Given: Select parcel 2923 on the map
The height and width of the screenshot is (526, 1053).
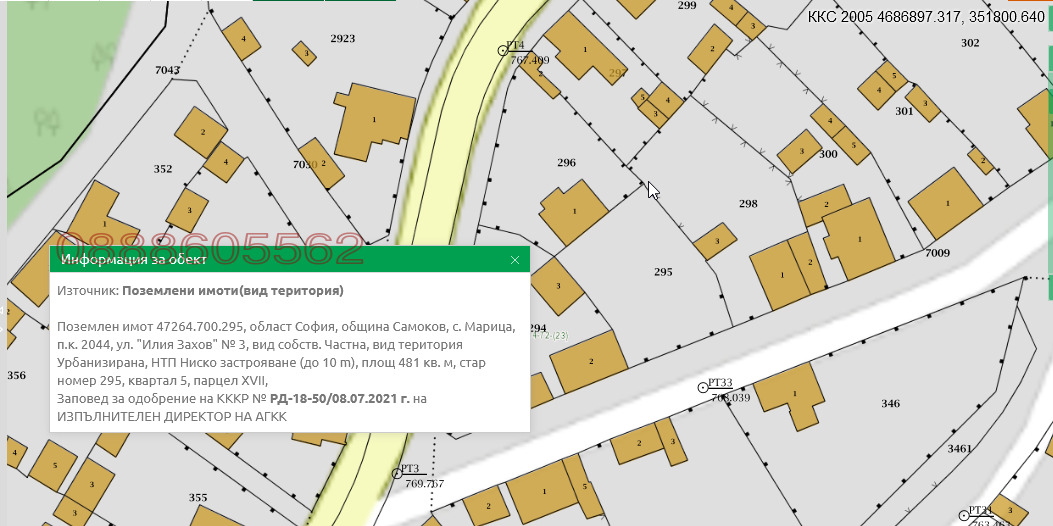Looking at the screenshot, I should (343, 38).
